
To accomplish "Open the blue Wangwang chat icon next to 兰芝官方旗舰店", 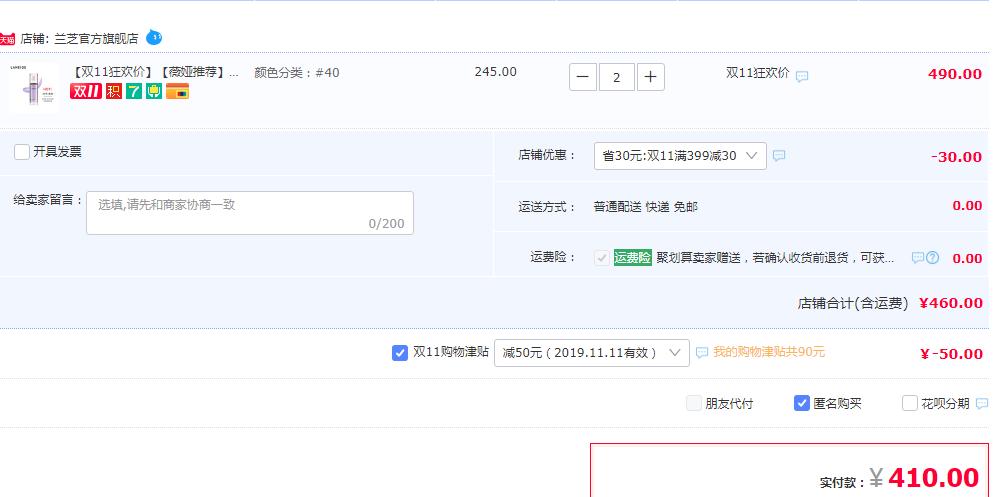I will (x=154, y=38).
